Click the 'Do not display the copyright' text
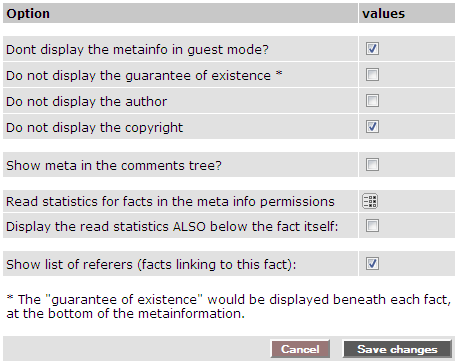The width and height of the screenshot is (459, 364). tap(95, 128)
